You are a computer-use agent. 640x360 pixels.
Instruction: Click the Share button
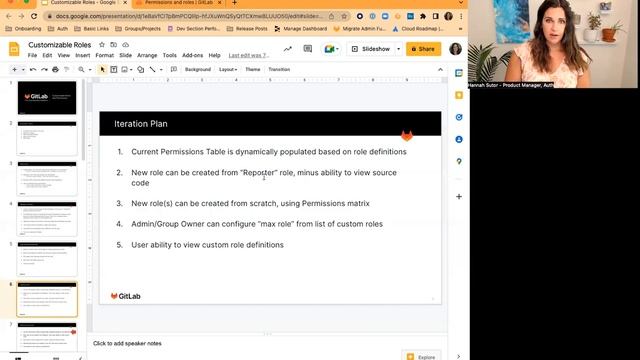click(x=423, y=49)
